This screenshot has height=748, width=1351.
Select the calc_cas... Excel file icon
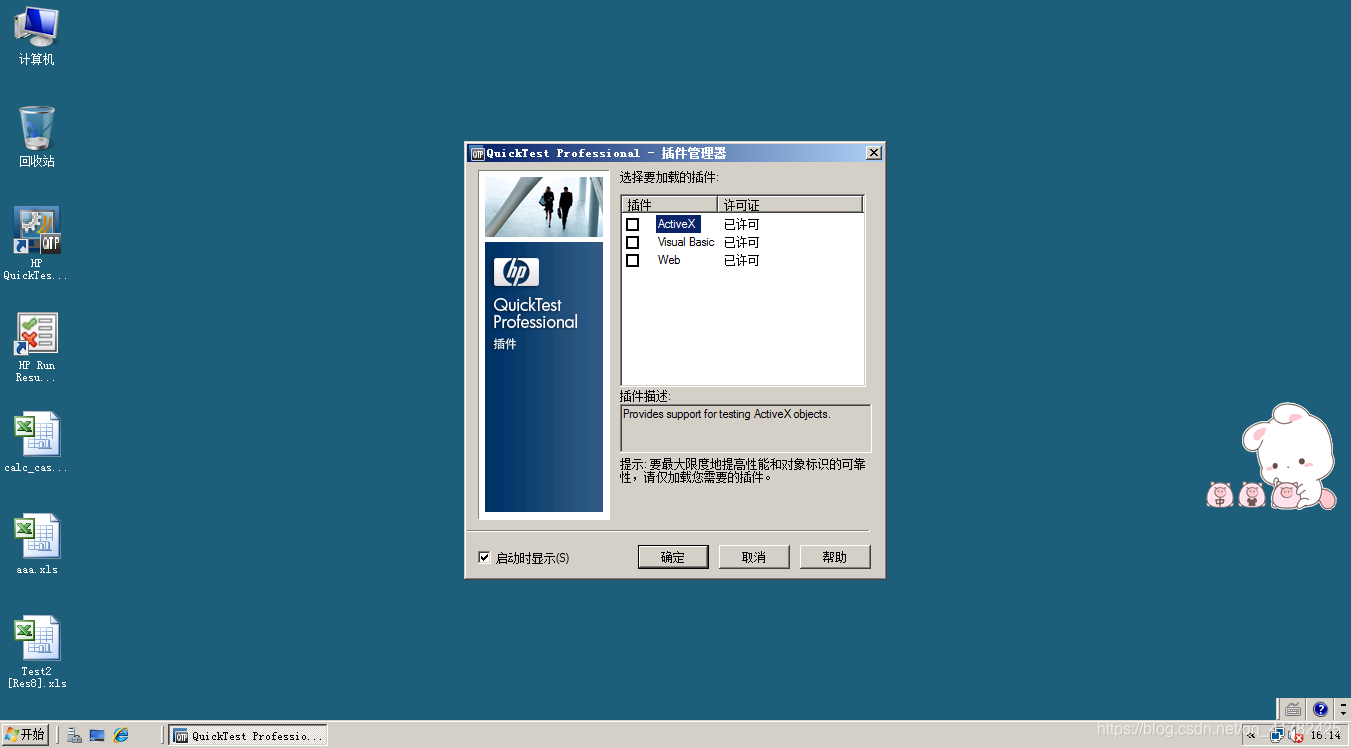click(36, 442)
